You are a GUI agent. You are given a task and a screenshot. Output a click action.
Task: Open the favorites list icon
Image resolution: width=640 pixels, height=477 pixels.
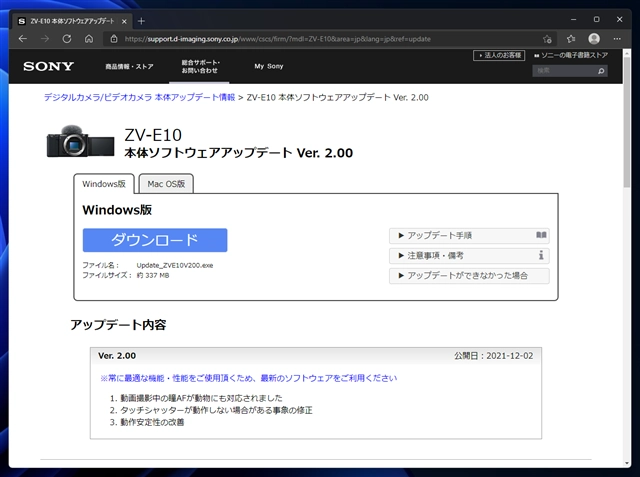[x=571, y=39]
